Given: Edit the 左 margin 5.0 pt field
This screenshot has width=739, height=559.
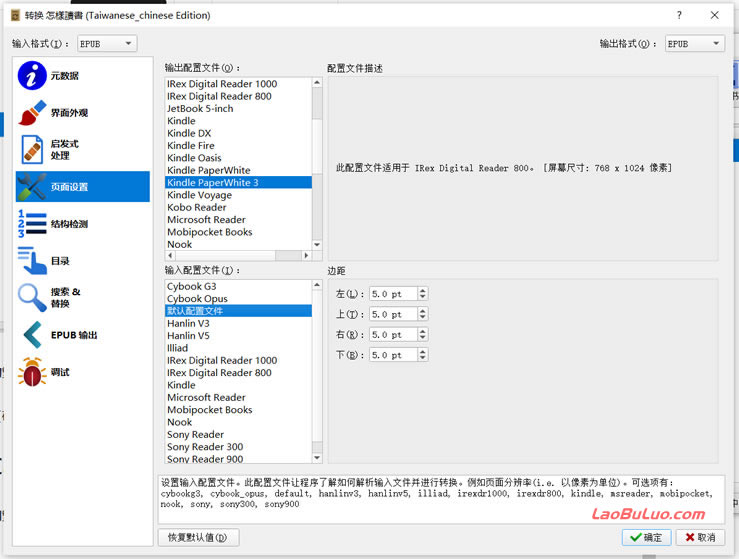Looking at the screenshot, I should (x=394, y=294).
